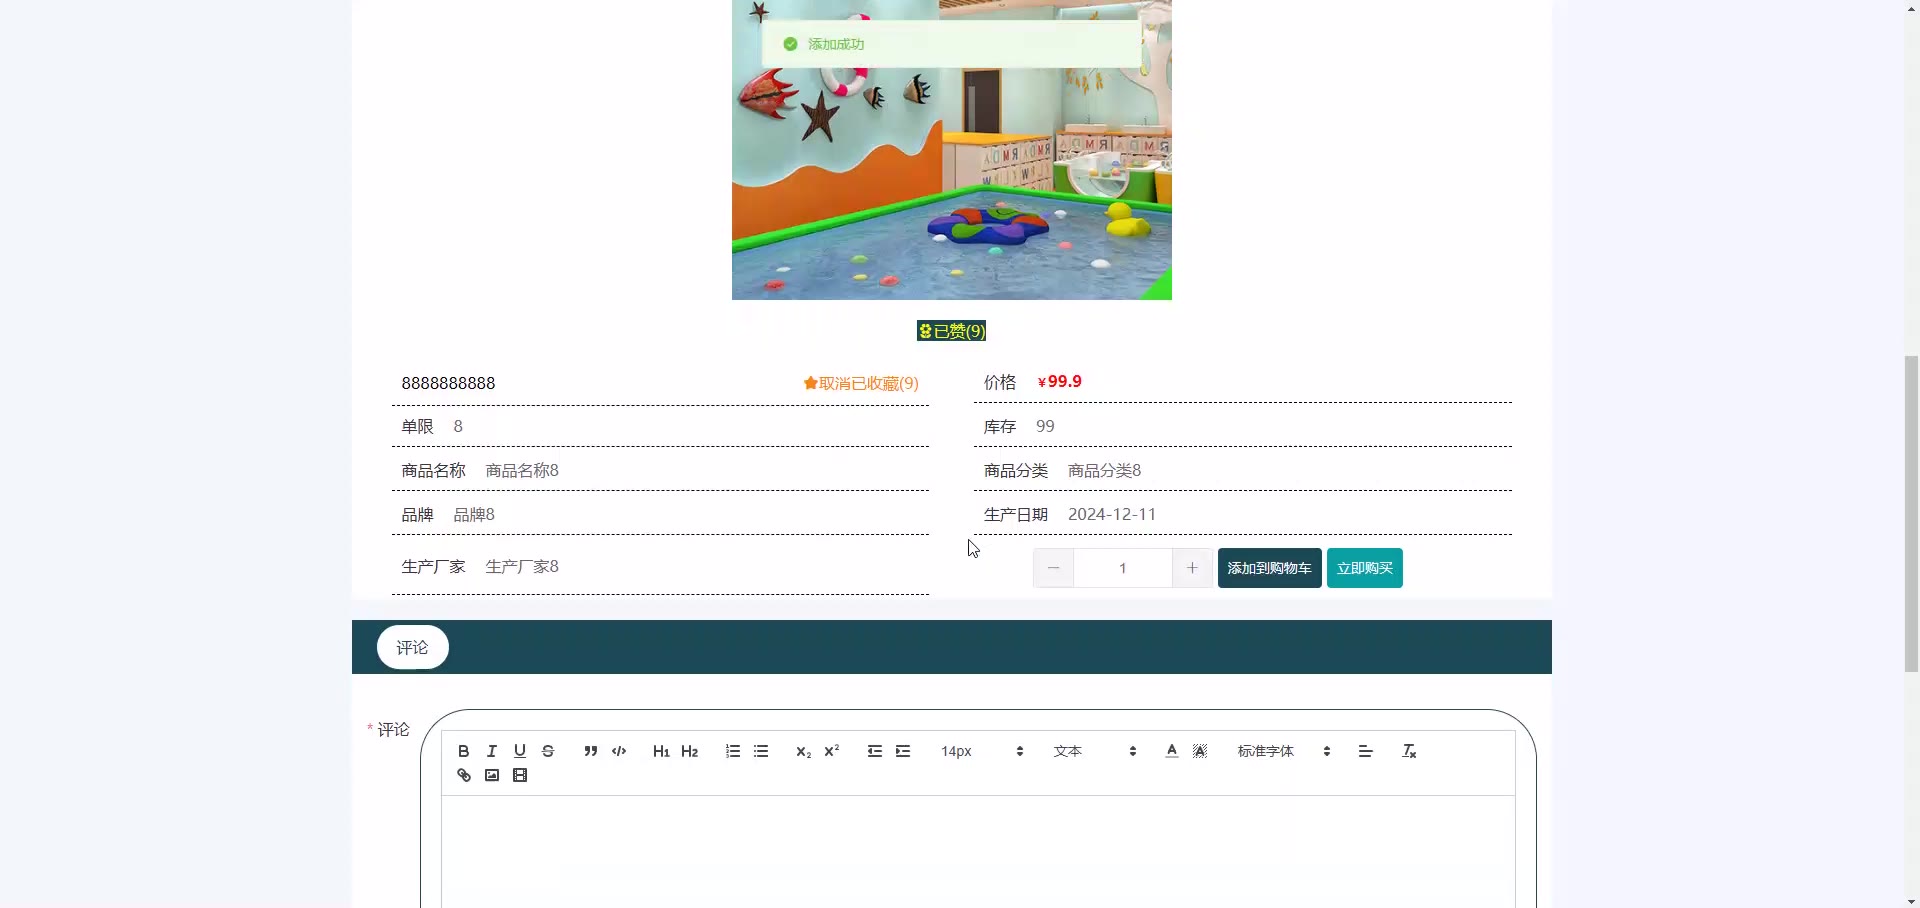Open the text color picker

pos(1171,751)
